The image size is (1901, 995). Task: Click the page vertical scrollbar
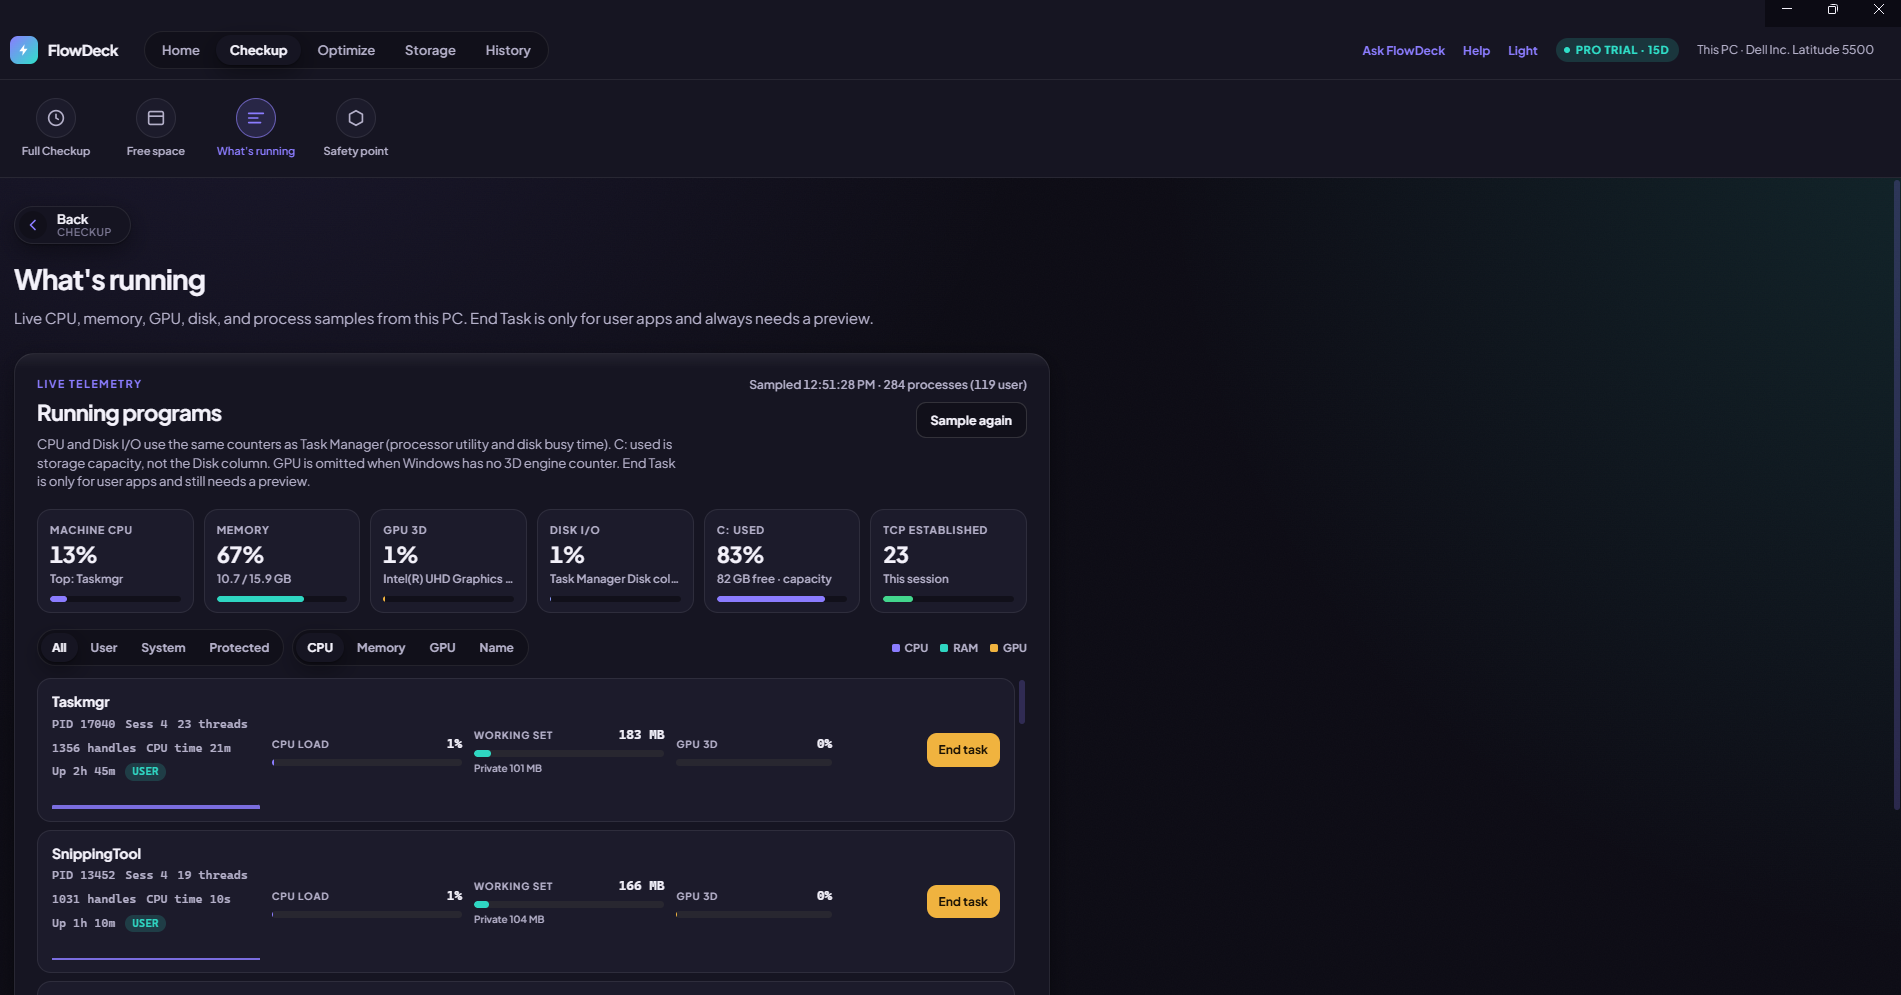[1896, 495]
